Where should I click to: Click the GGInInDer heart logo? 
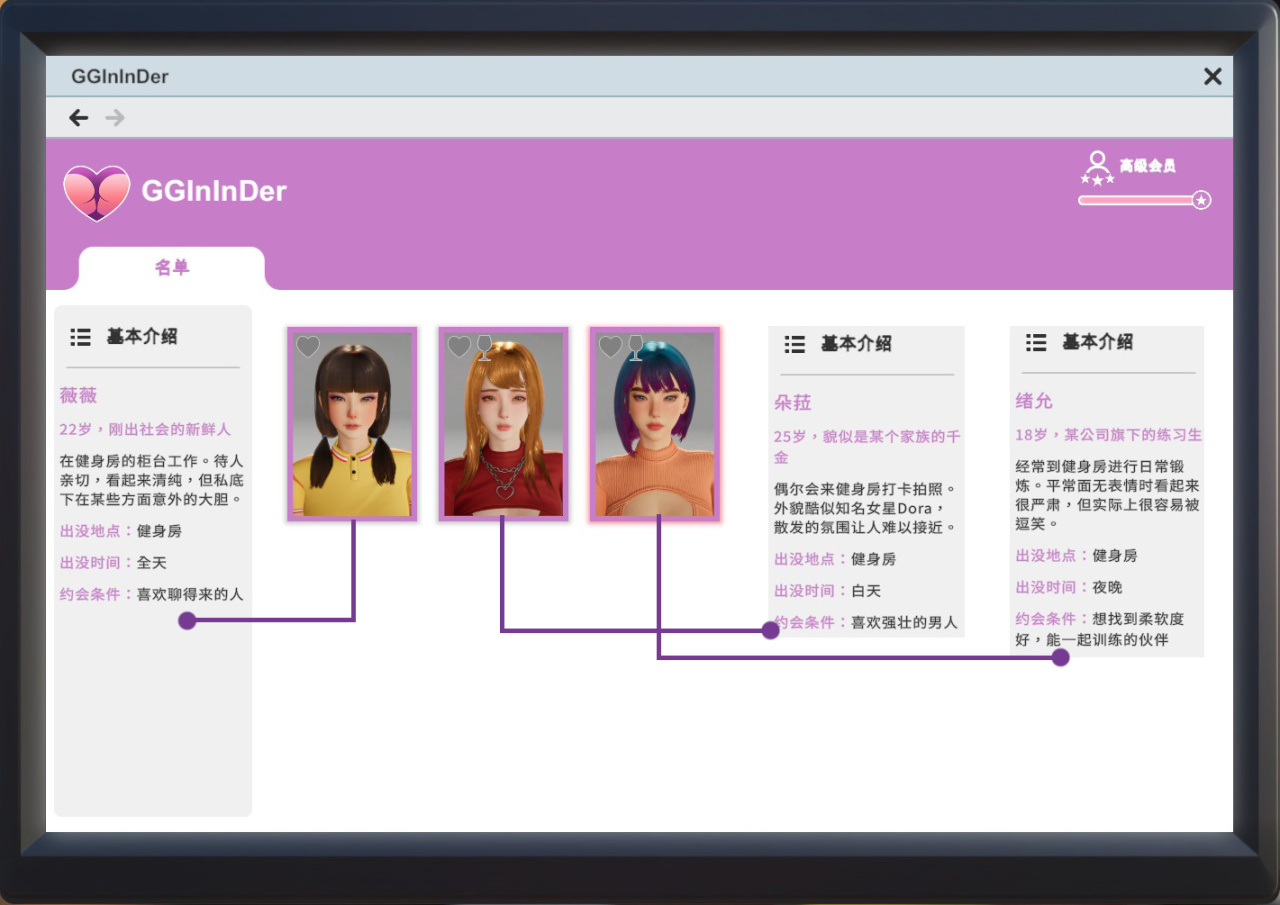pyautogui.click(x=97, y=192)
